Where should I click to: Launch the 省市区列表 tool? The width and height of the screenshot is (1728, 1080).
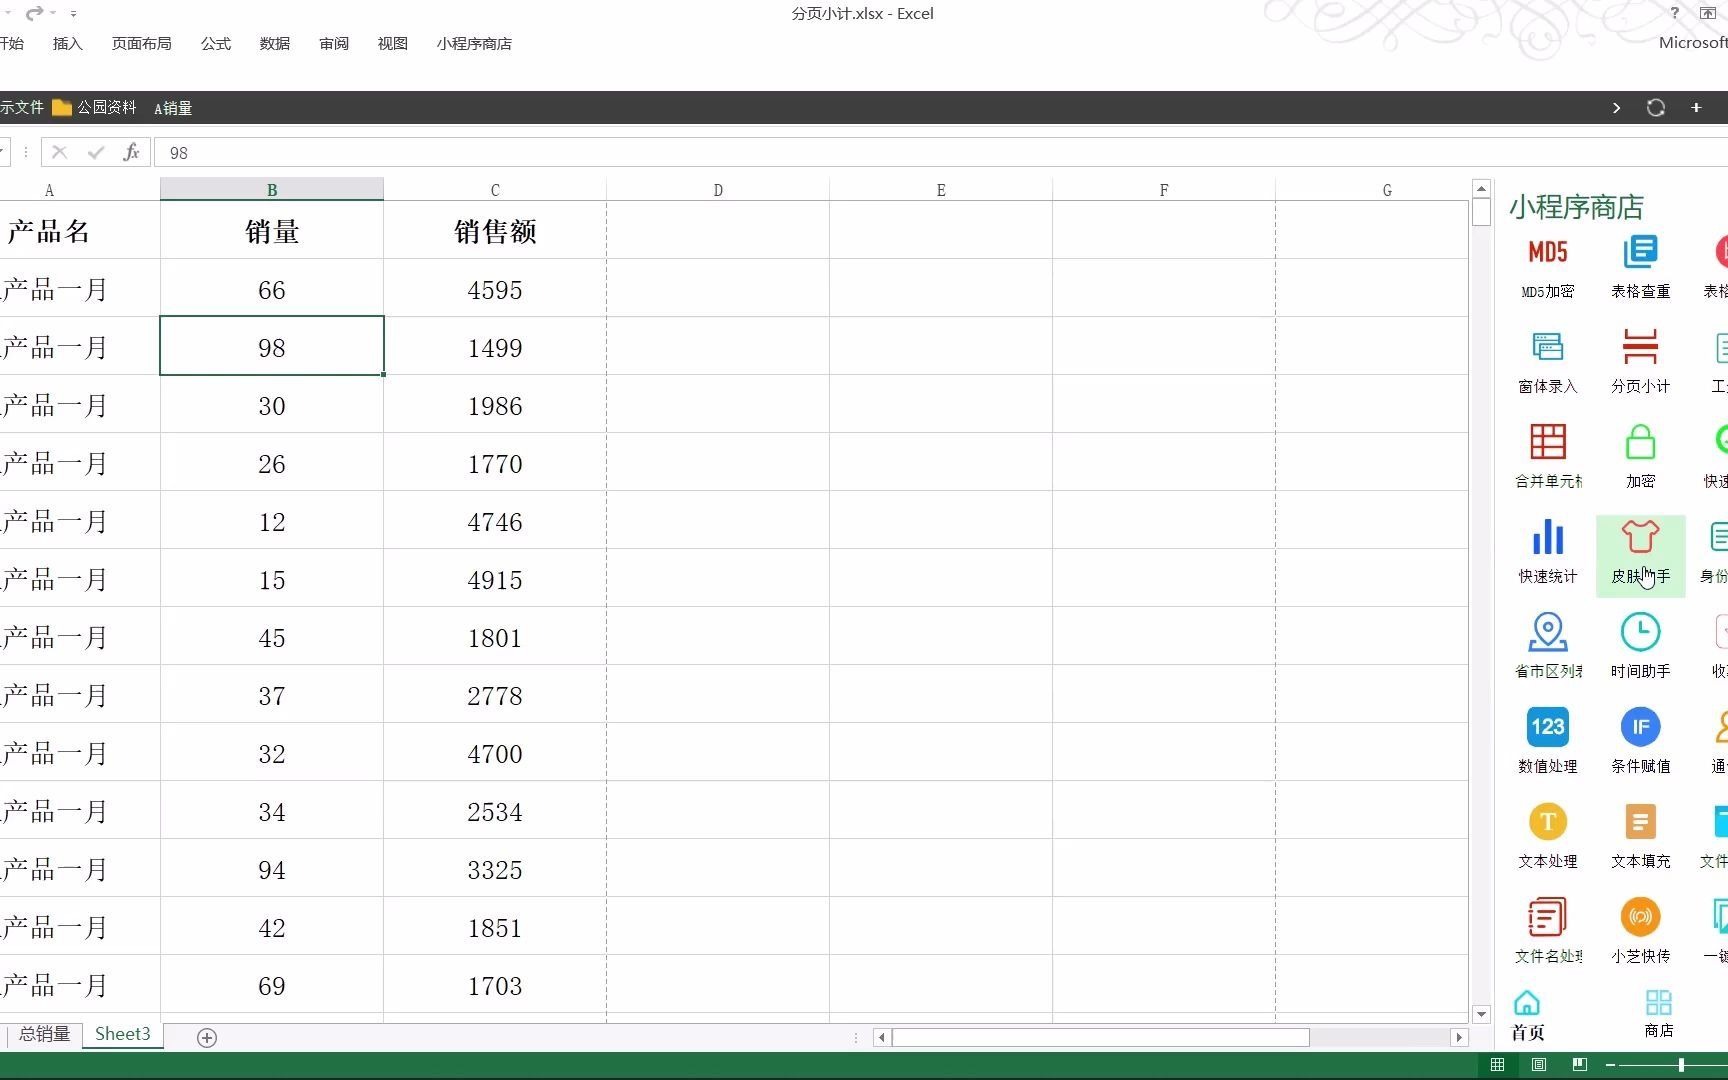pyautogui.click(x=1547, y=647)
